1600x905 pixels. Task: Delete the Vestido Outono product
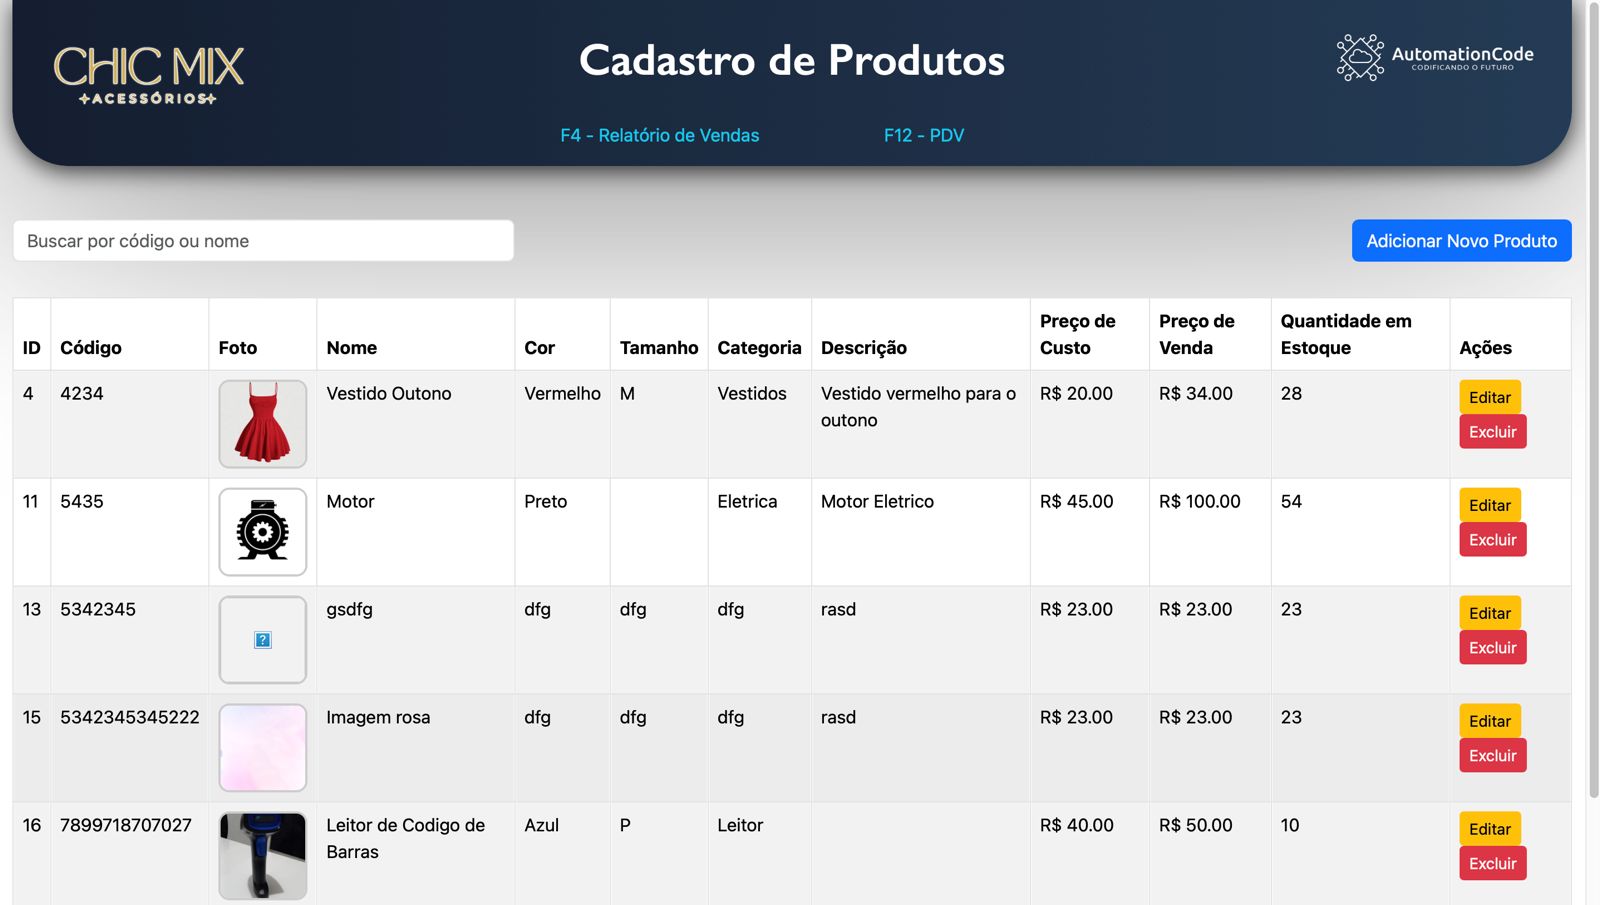coord(1492,432)
